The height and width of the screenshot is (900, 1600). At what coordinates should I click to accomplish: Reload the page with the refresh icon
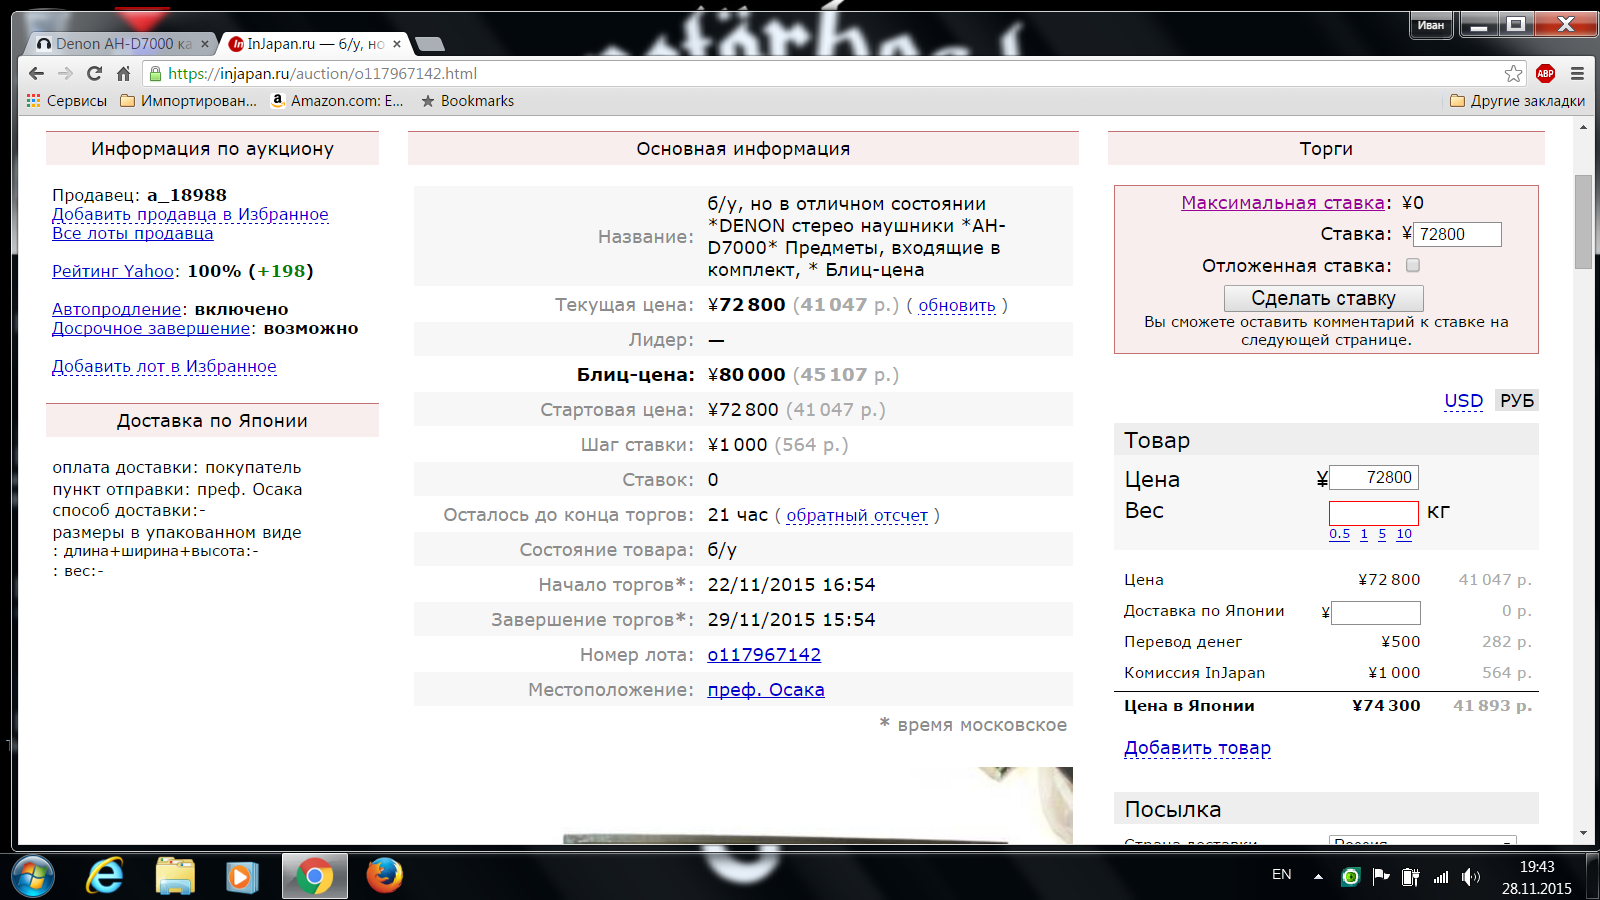[x=94, y=73]
